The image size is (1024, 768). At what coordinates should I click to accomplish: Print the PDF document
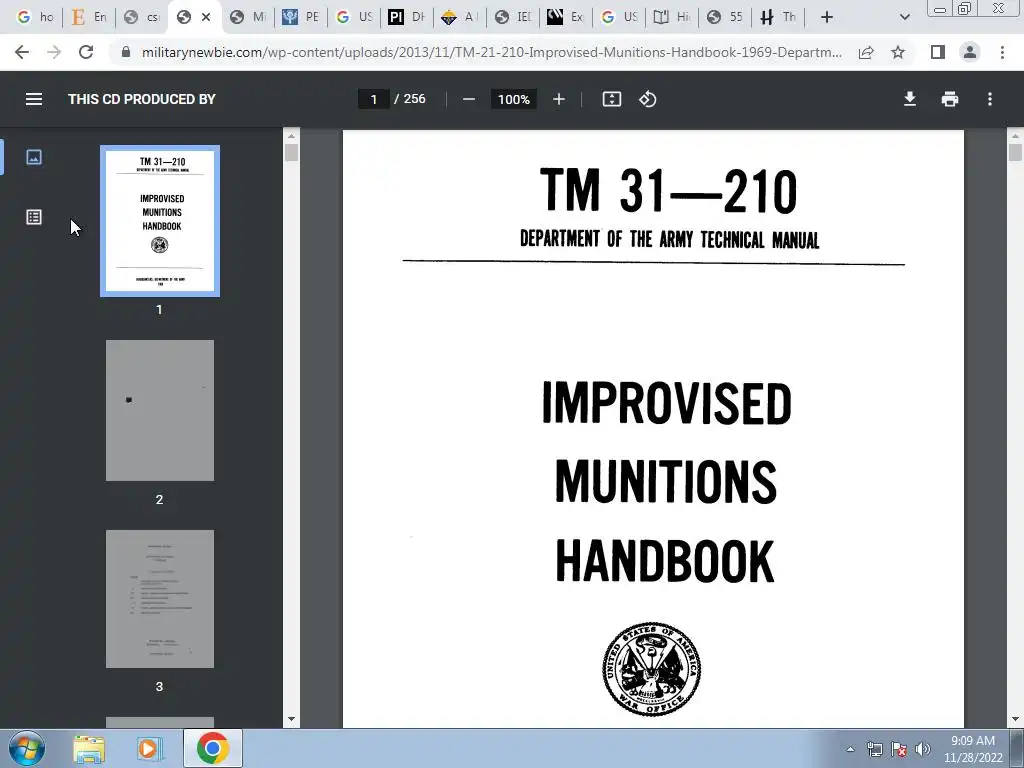point(950,99)
